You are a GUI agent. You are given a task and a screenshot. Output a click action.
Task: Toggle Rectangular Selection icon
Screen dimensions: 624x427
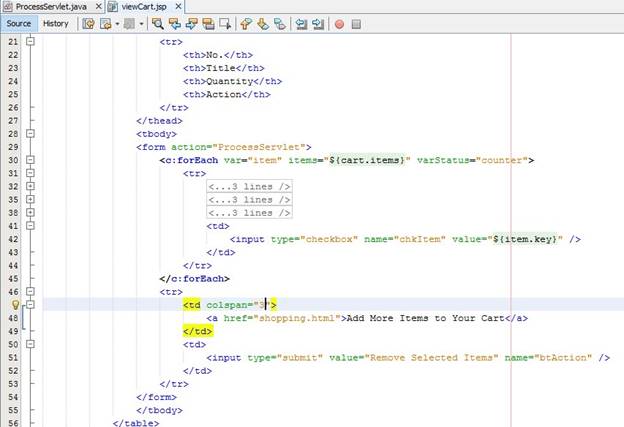225,24
